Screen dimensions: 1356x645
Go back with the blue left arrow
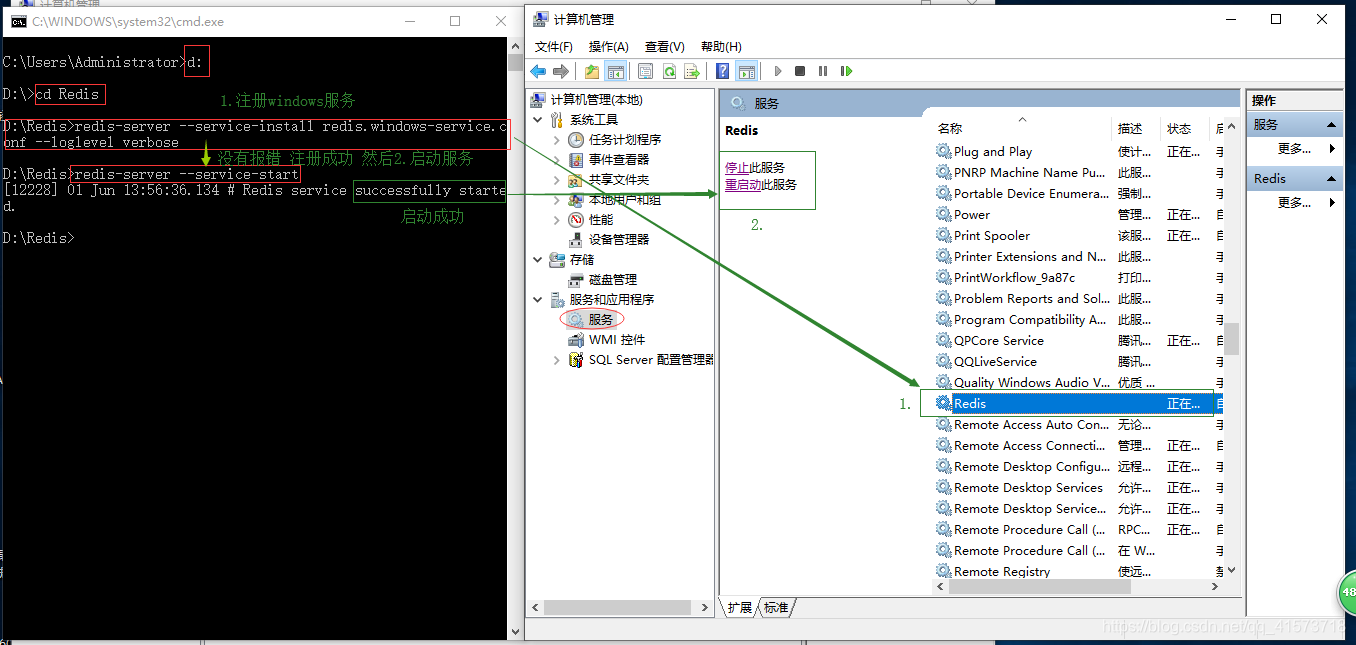pos(538,71)
